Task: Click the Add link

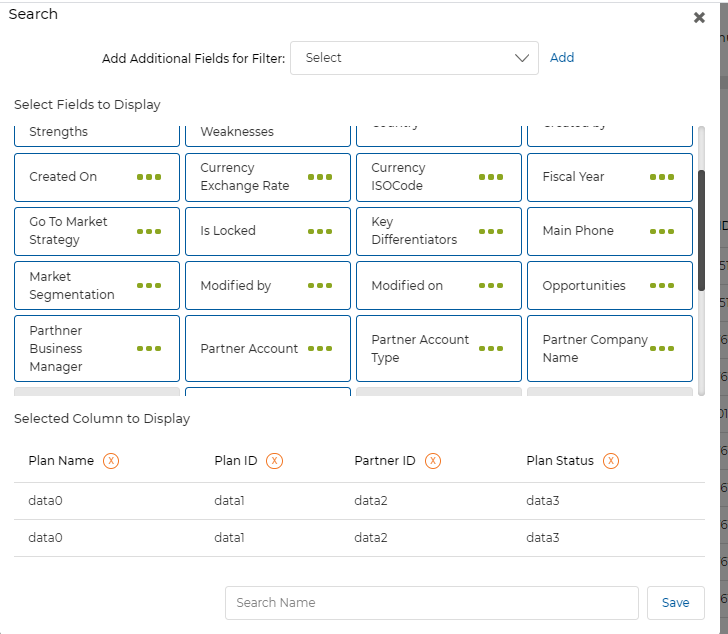Action: [562, 58]
